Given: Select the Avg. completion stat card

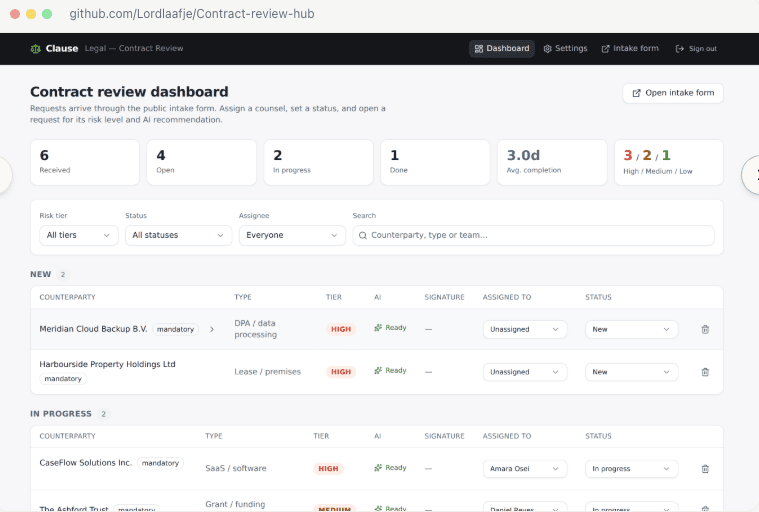Looking at the screenshot, I should (552, 163).
